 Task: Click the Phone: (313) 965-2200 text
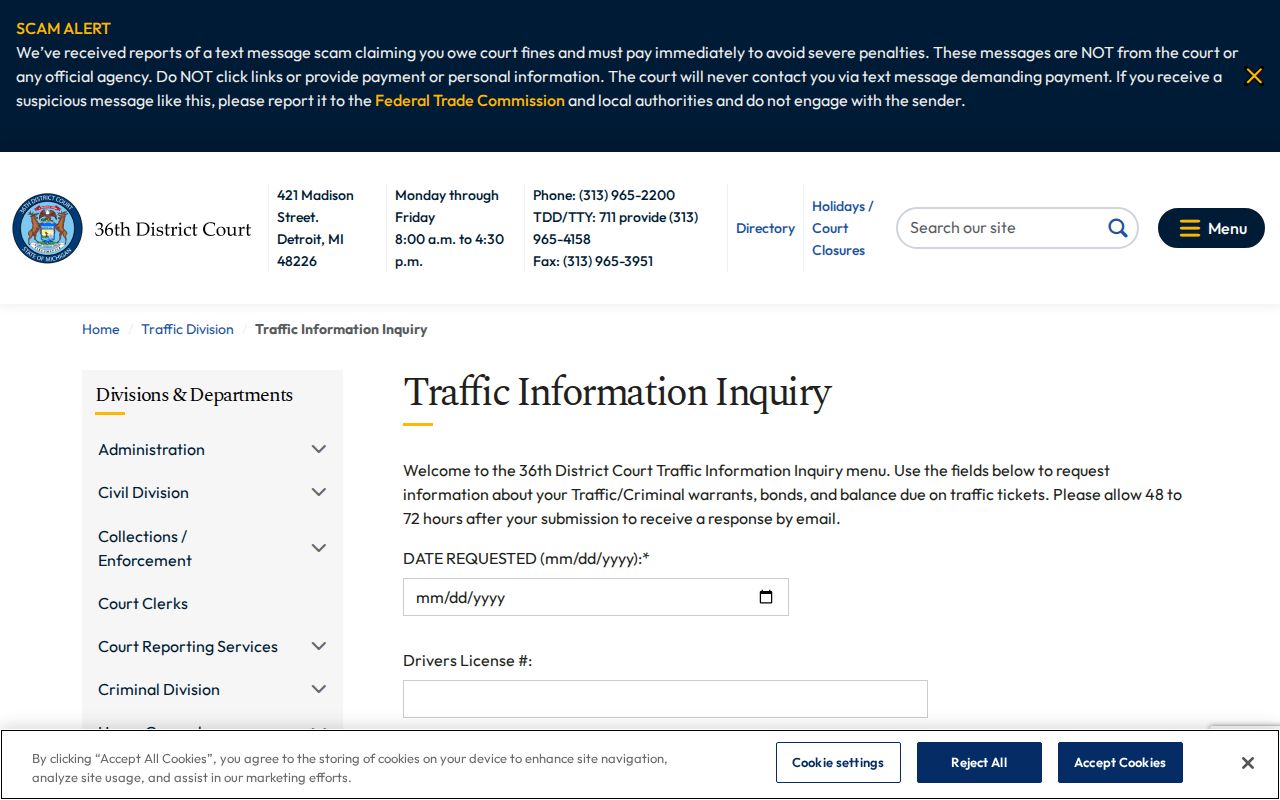coord(604,195)
